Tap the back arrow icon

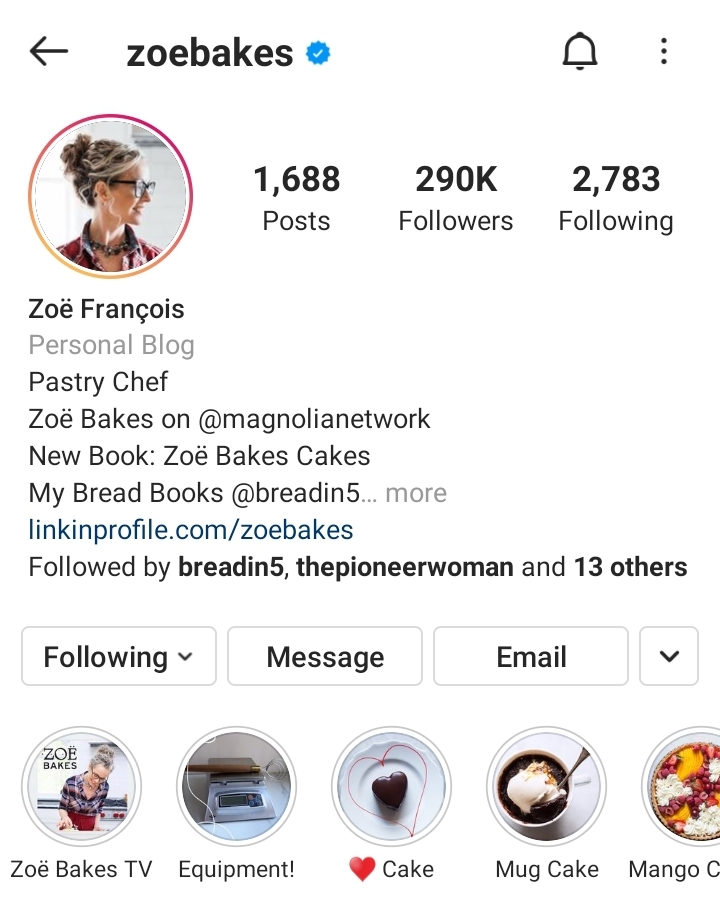49,51
